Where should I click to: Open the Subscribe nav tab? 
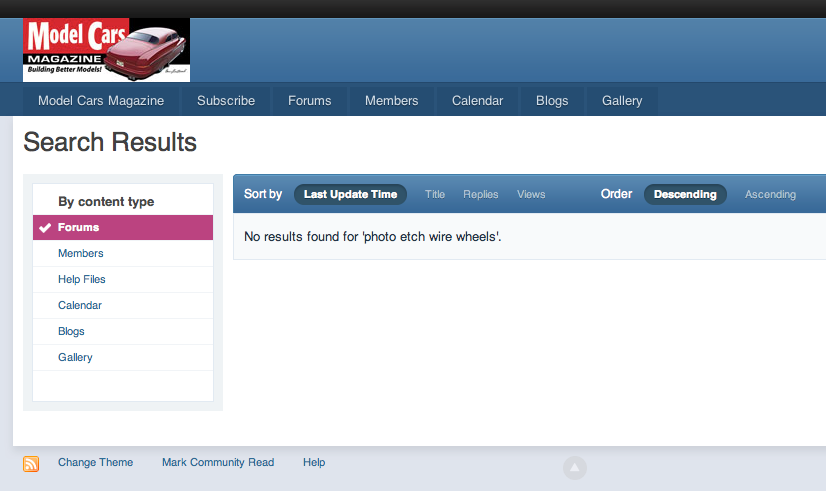click(226, 101)
